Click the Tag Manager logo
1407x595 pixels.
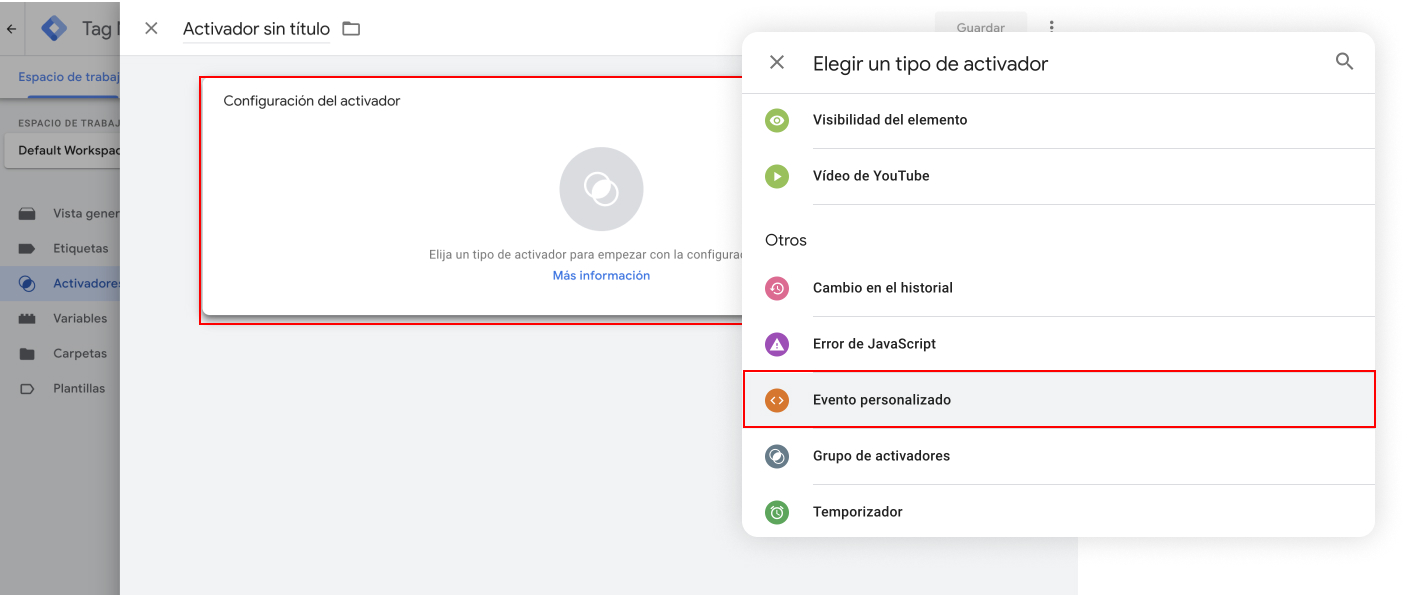tap(55, 28)
